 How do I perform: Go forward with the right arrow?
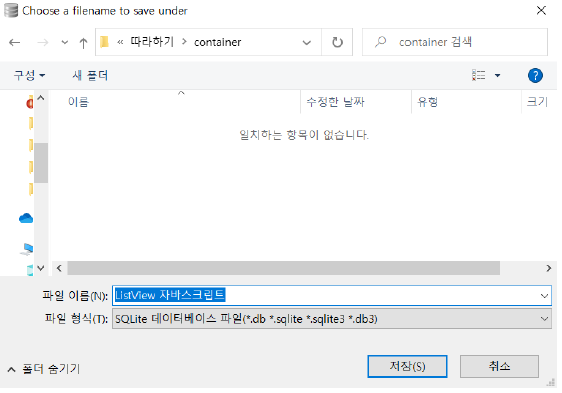[43, 43]
